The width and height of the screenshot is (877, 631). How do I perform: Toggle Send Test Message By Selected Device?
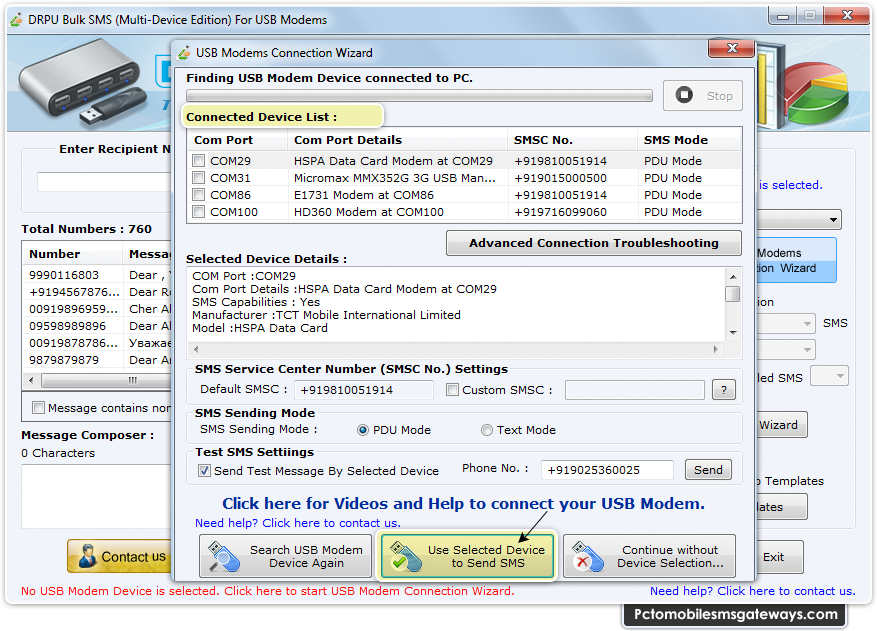205,471
